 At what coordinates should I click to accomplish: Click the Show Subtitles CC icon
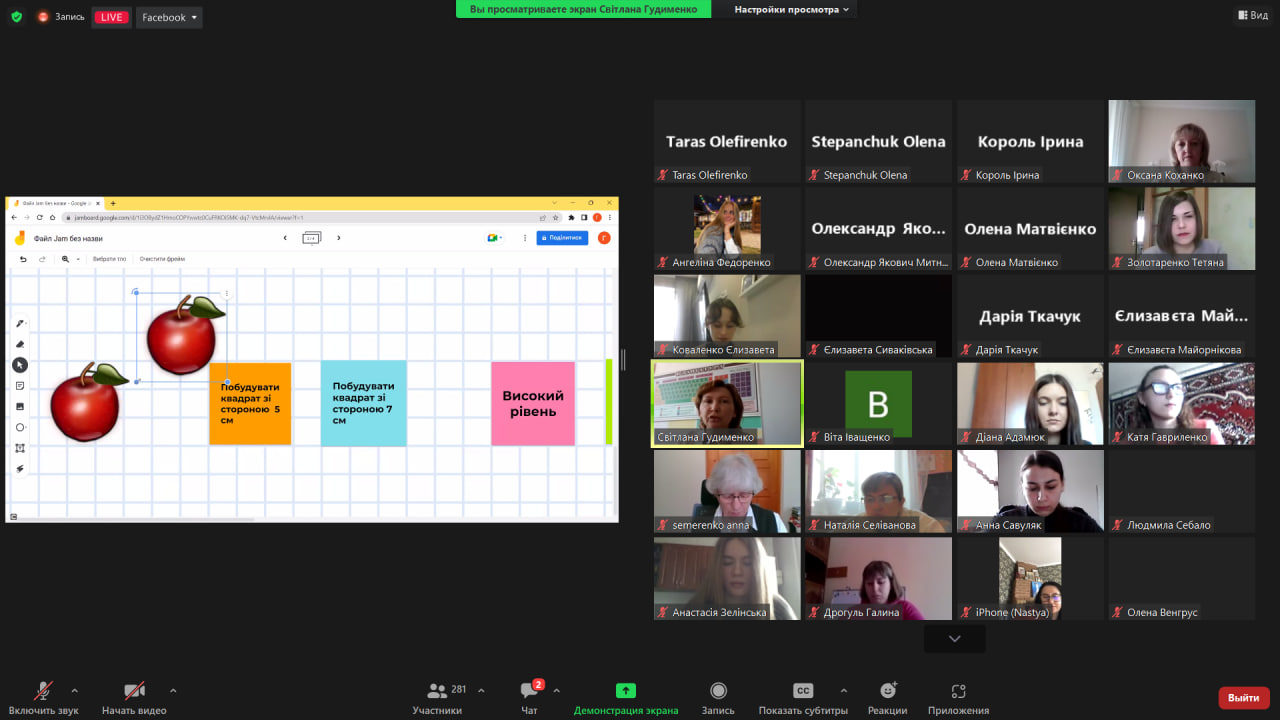(x=803, y=691)
